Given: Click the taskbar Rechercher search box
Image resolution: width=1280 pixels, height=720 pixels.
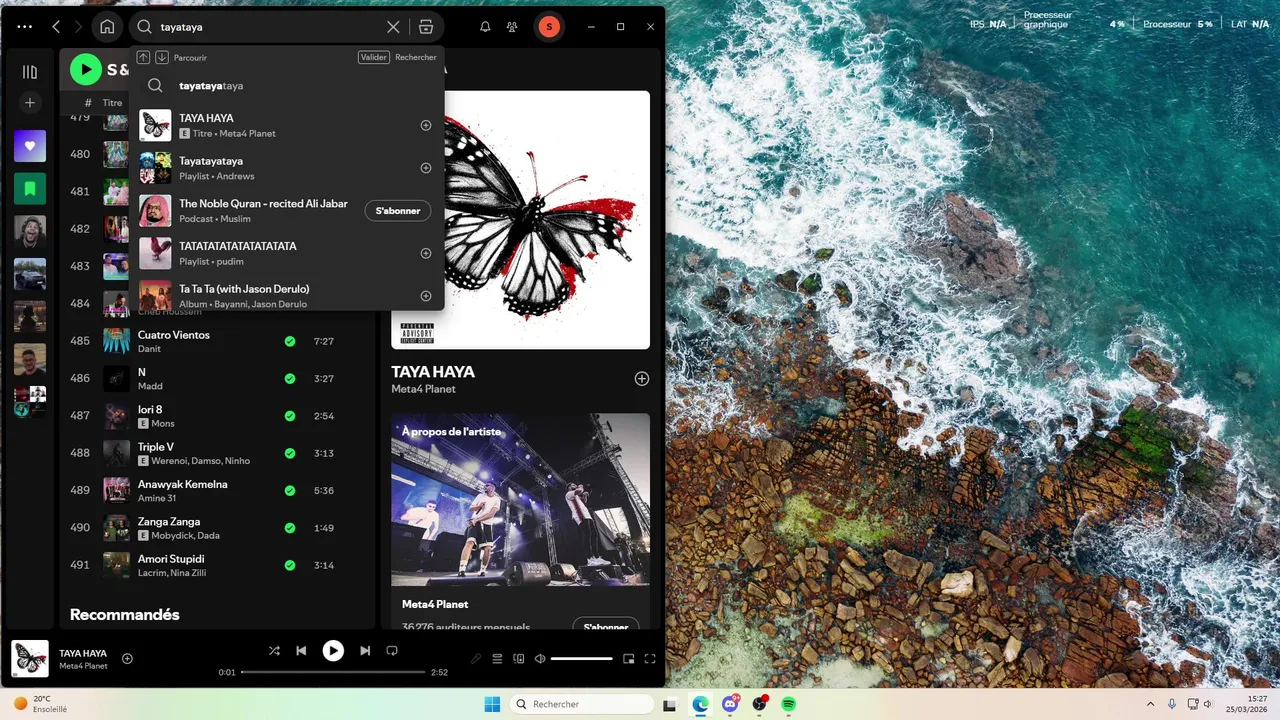Looking at the screenshot, I should click(580, 704).
